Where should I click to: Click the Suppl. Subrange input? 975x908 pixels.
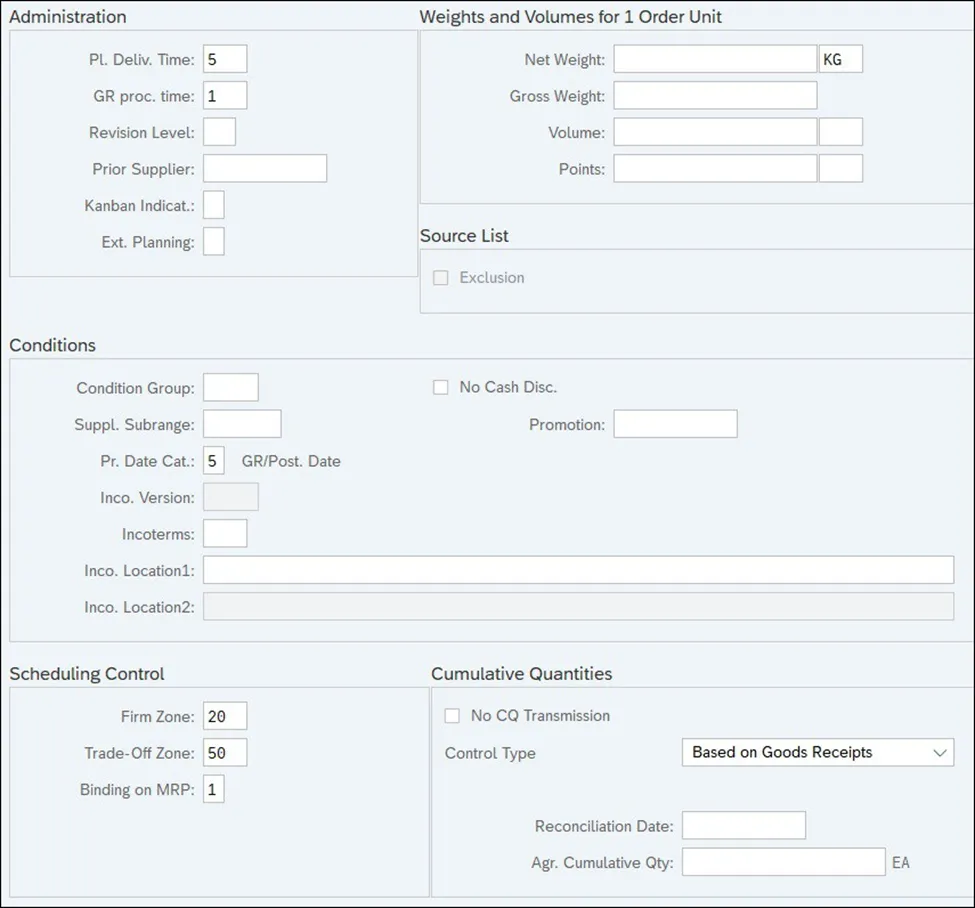coord(242,424)
